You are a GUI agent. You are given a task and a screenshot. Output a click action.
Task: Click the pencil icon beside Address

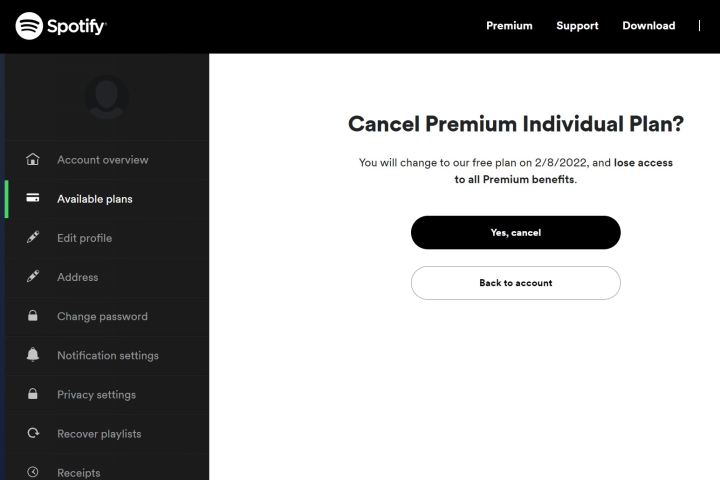pyautogui.click(x=33, y=276)
